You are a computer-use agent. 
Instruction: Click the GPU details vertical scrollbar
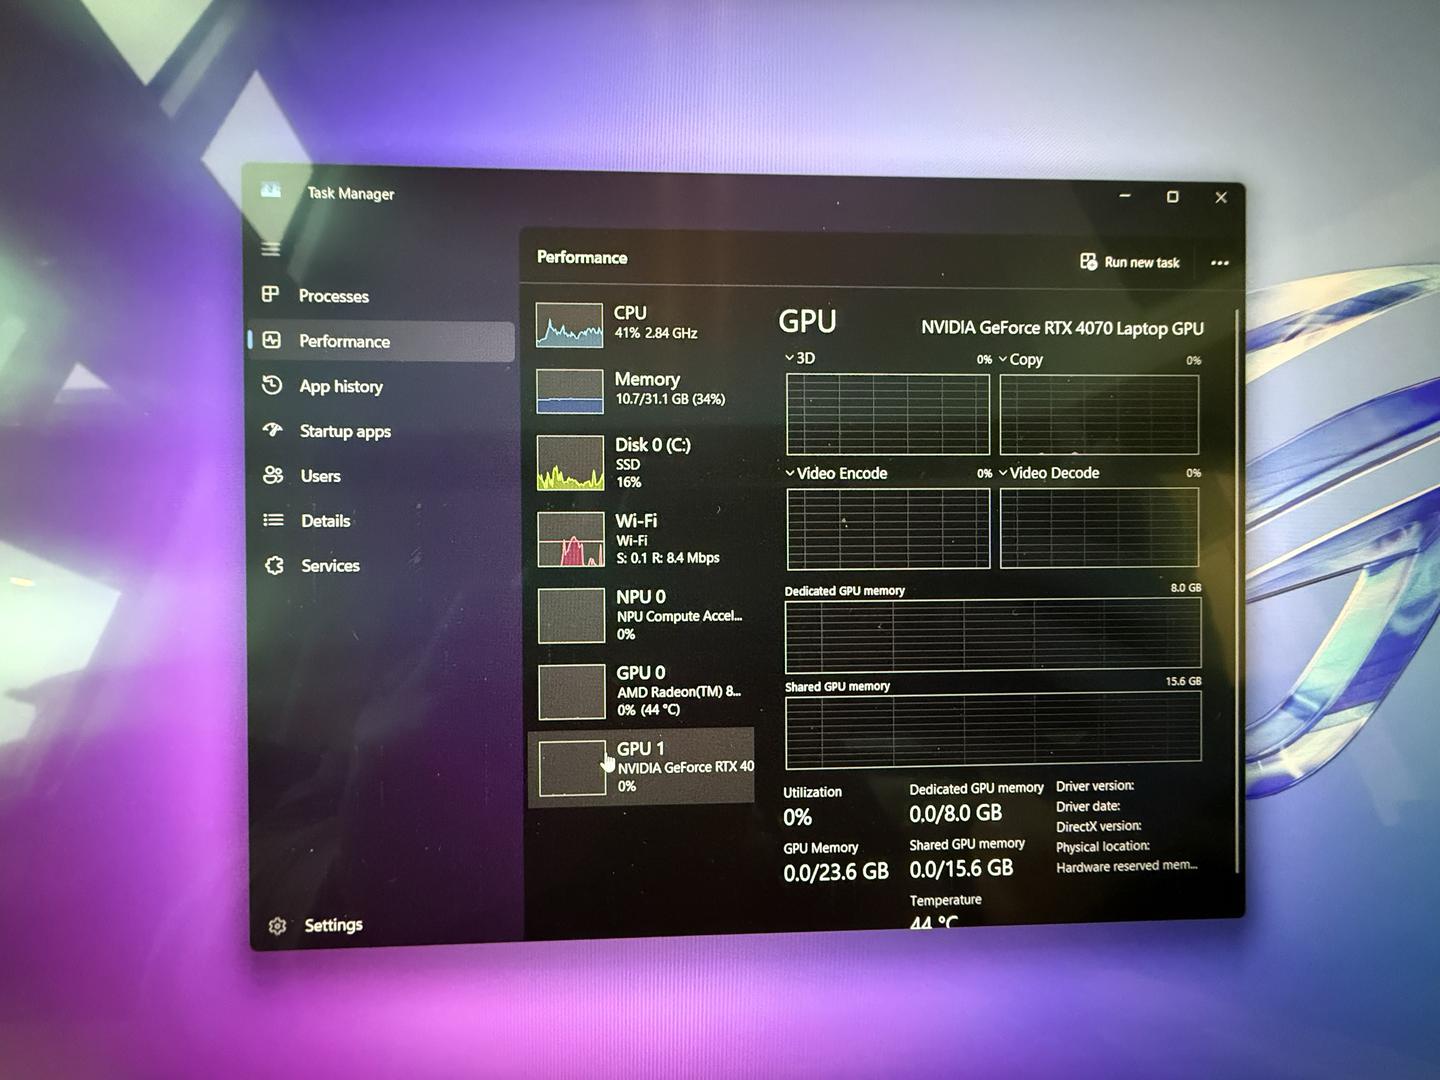1237,590
